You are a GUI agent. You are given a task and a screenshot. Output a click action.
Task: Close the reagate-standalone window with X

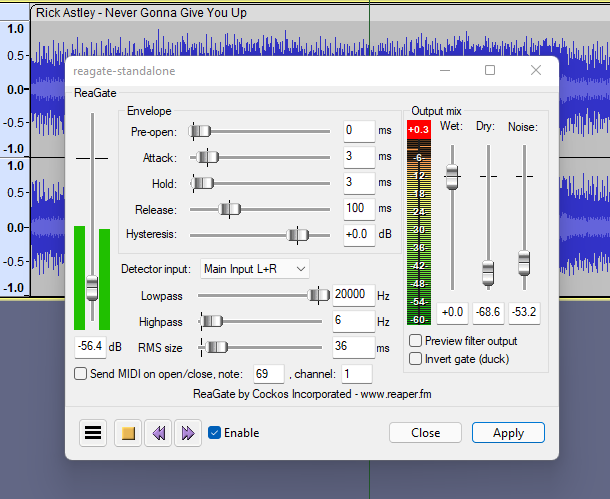pos(536,70)
